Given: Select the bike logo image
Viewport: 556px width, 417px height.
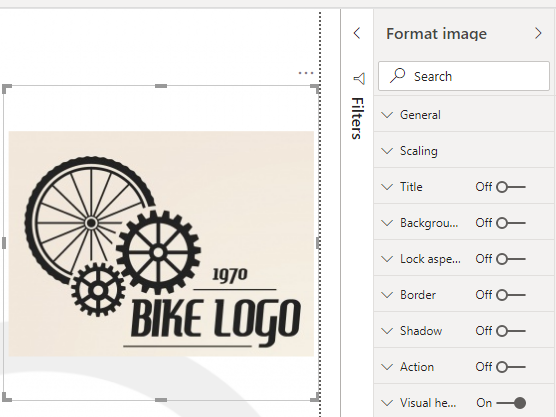Looking at the screenshot, I should tap(161, 244).
